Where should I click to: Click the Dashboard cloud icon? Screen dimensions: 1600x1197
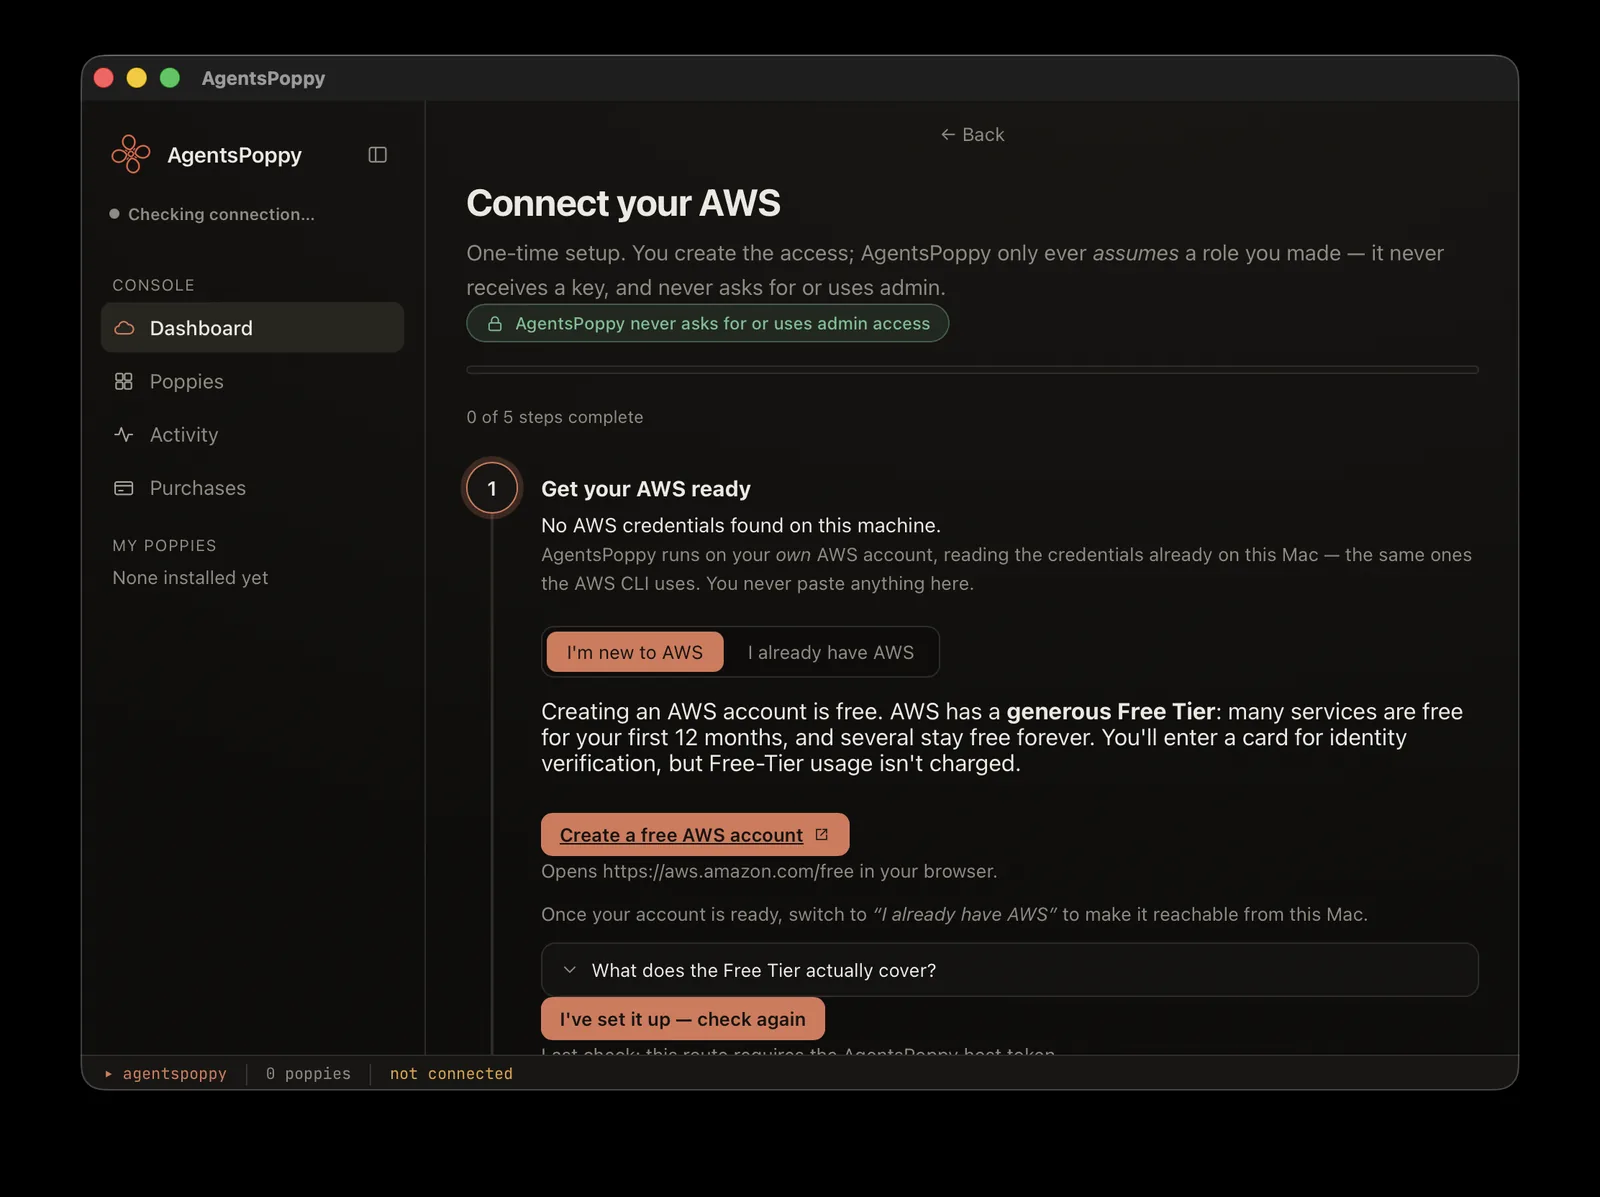(124, 328)
